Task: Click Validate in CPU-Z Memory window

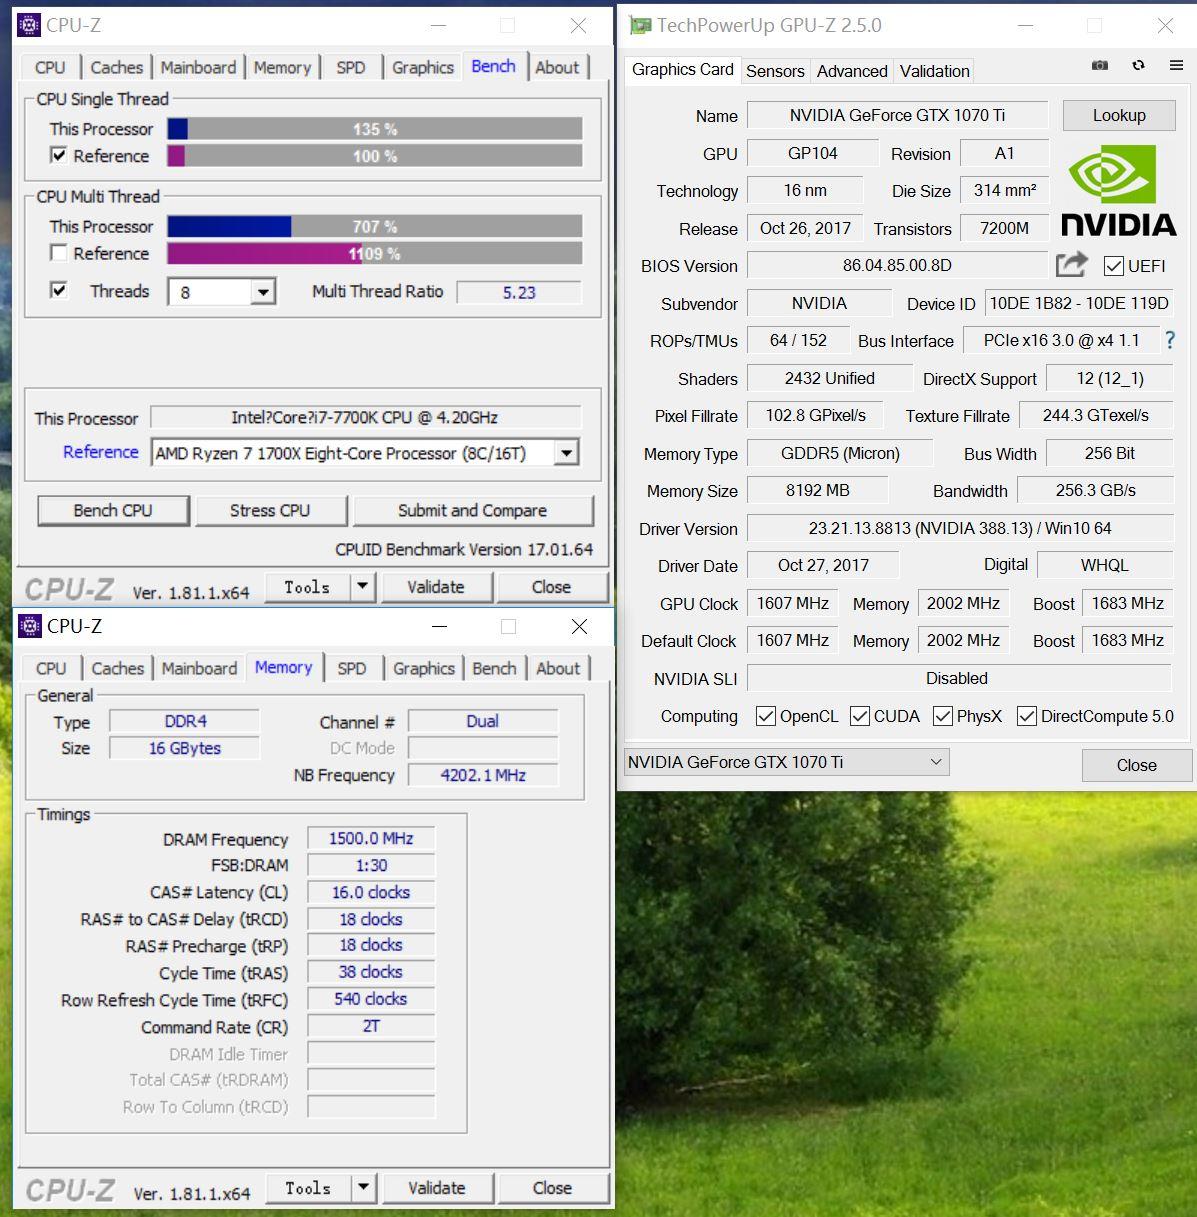Action: [437, 1188]
